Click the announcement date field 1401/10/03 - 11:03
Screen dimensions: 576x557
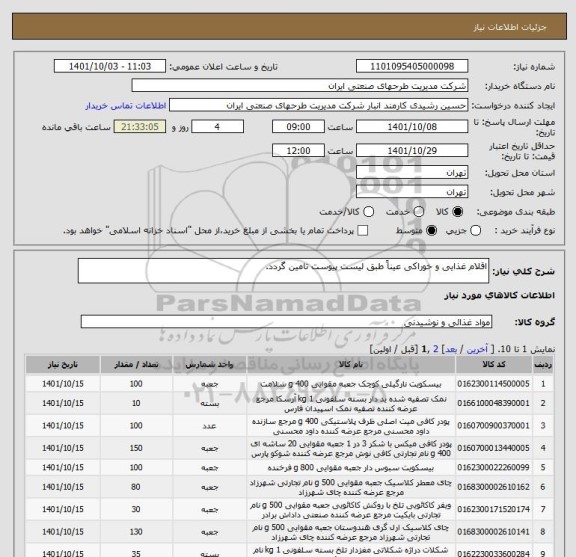tap(110, 67)
